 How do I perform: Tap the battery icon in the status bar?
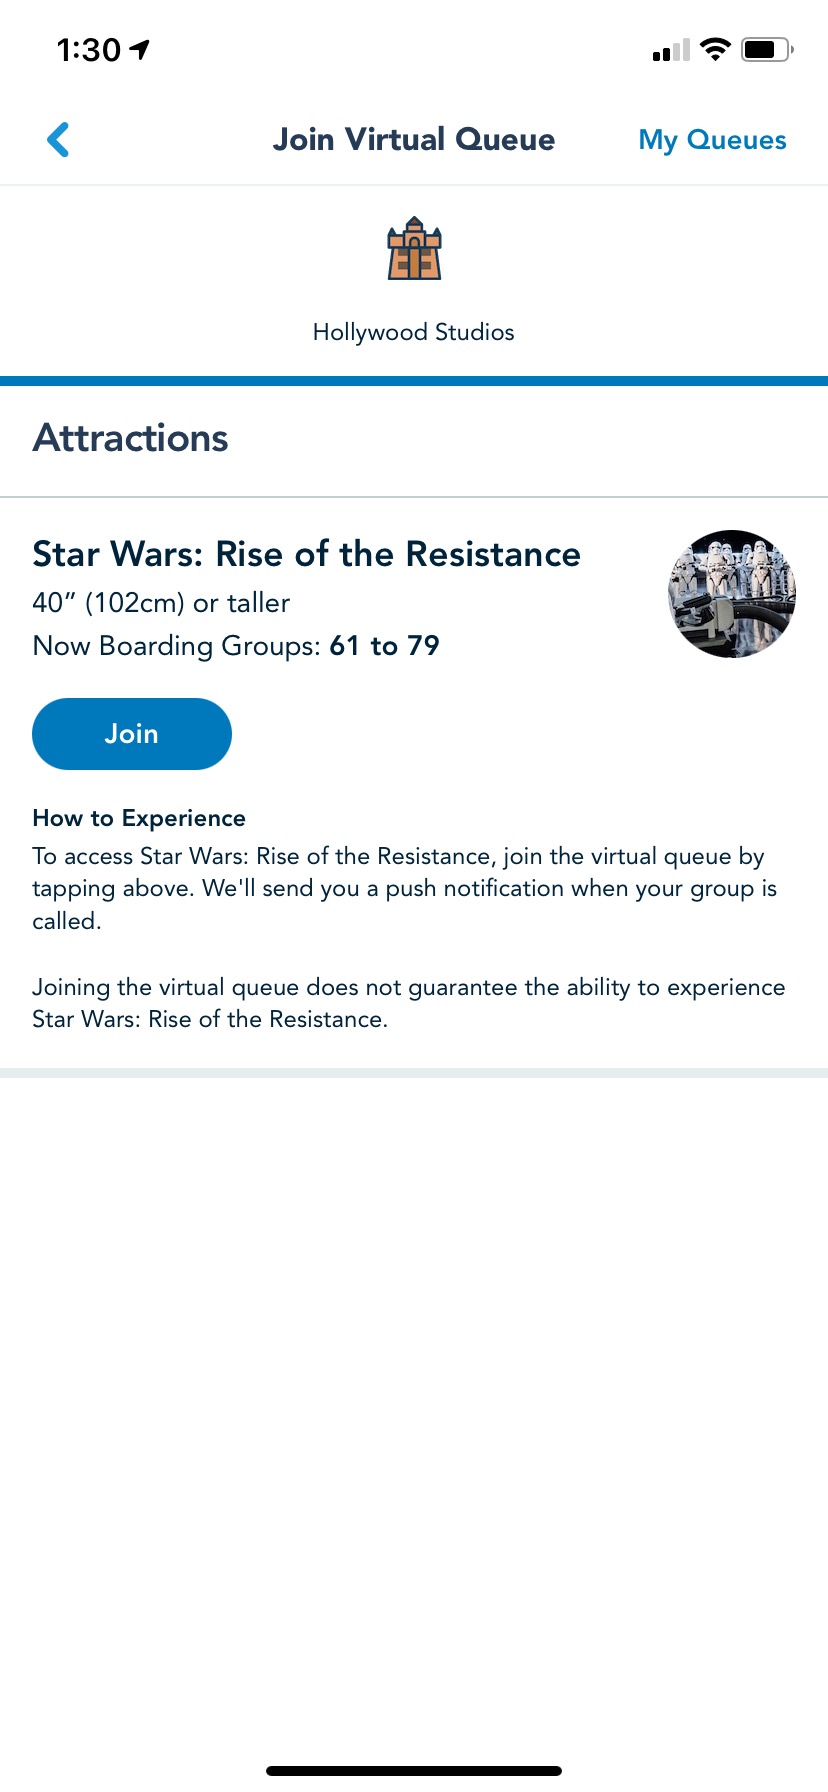tap(766, 49)
